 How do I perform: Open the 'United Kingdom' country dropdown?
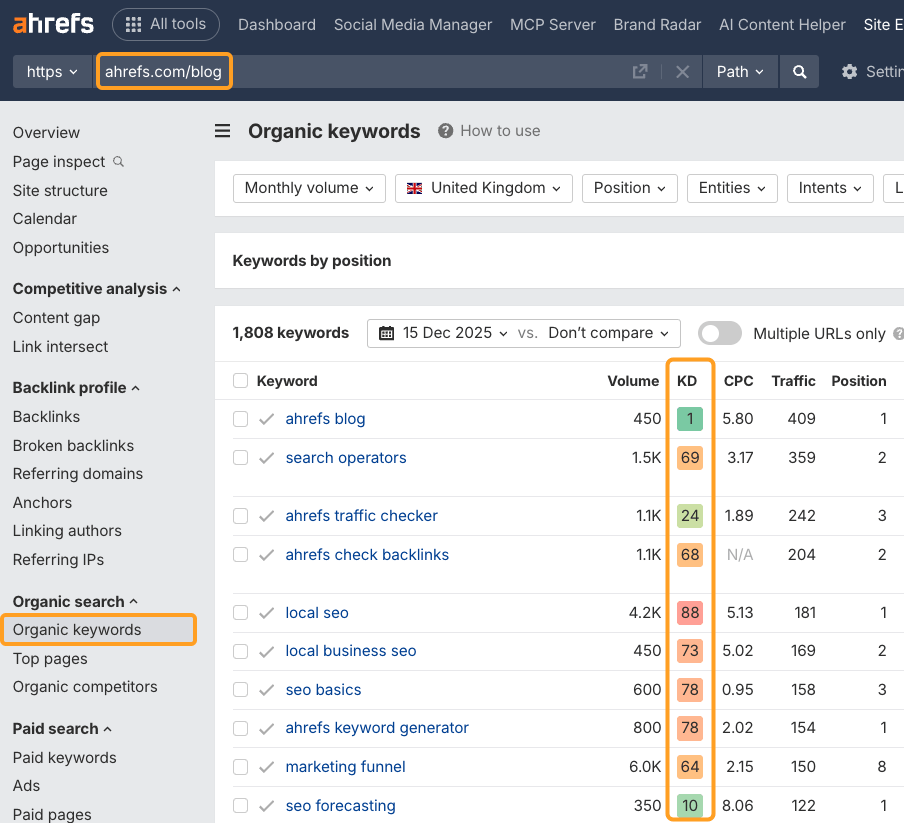[483, 188]
